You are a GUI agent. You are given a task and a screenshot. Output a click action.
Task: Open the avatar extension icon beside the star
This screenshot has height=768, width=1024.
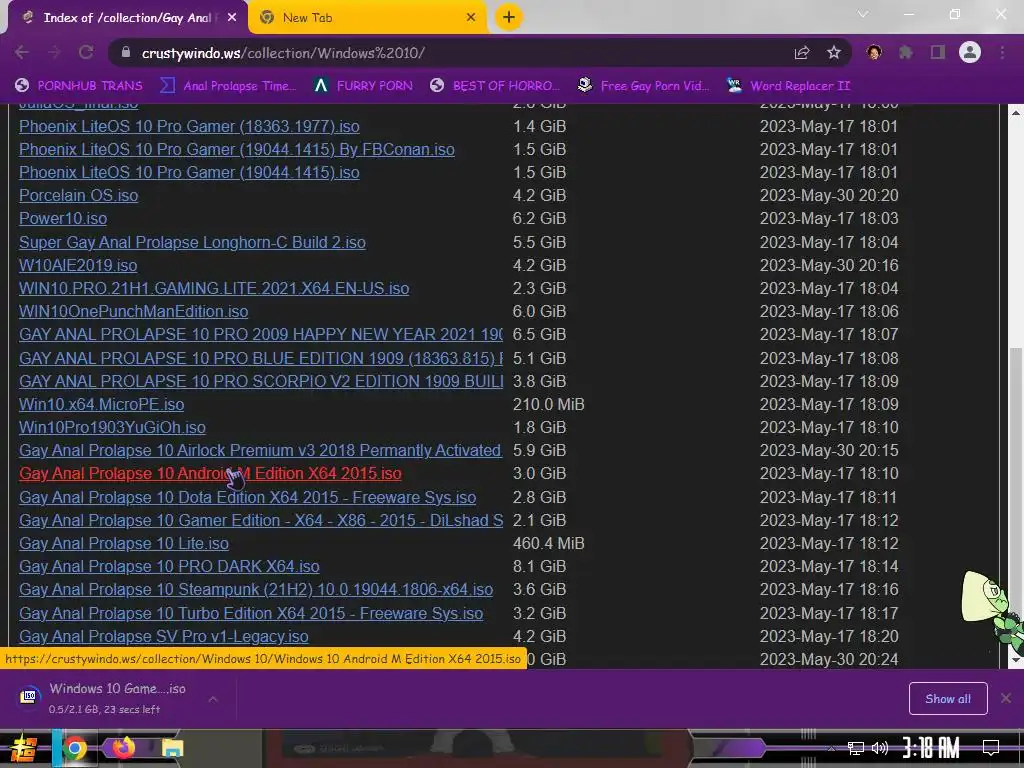(x=874, y=52)
